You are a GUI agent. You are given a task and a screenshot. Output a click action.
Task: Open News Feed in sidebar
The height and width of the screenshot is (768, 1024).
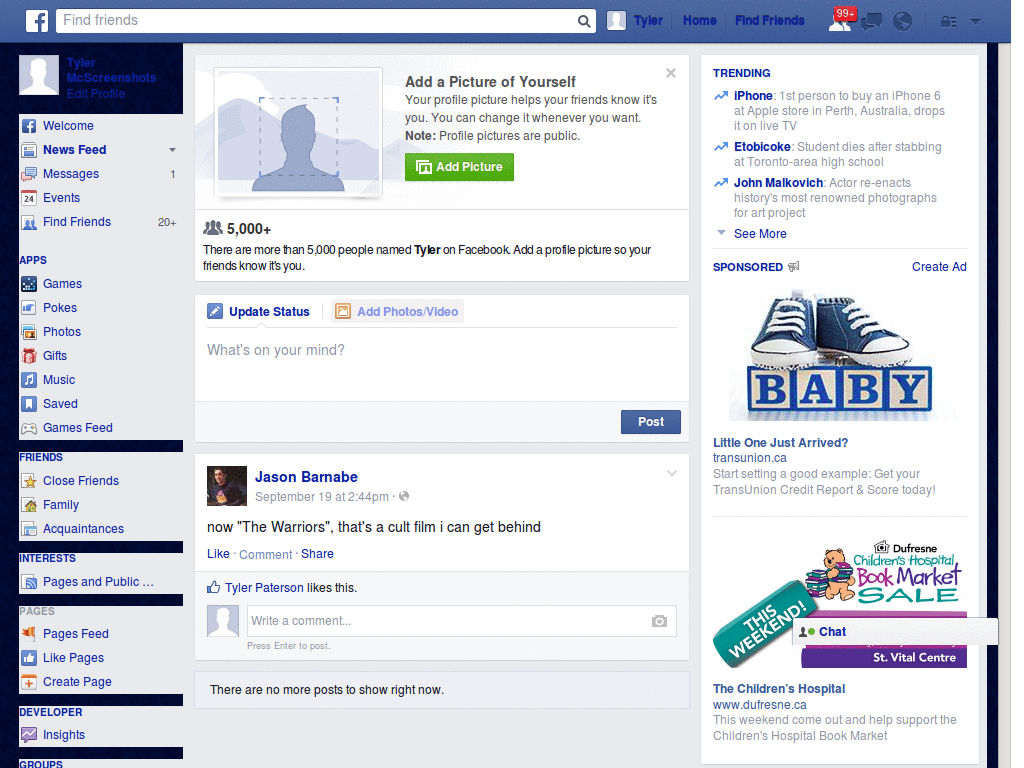click(x=74, y=150)
